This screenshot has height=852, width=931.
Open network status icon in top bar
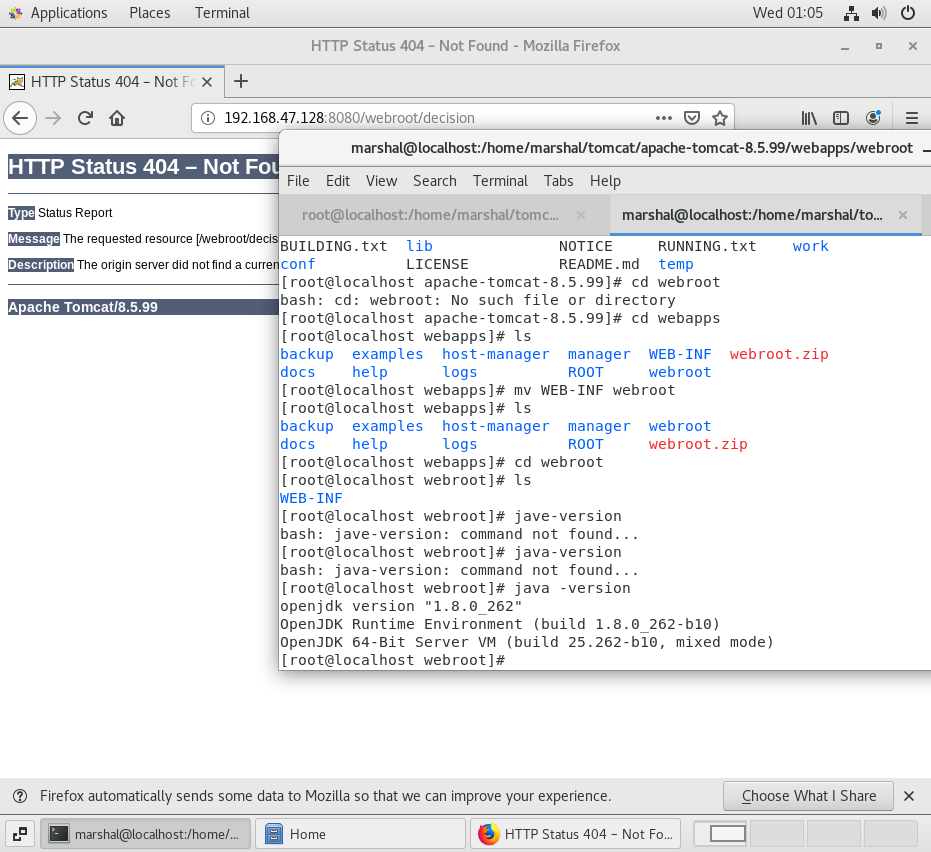click(x=851, y=13)
